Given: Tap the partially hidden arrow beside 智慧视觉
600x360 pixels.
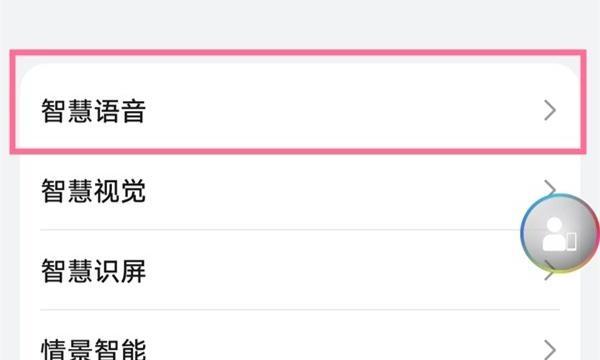Looking at the screenshot, I should tap(550, 187).
